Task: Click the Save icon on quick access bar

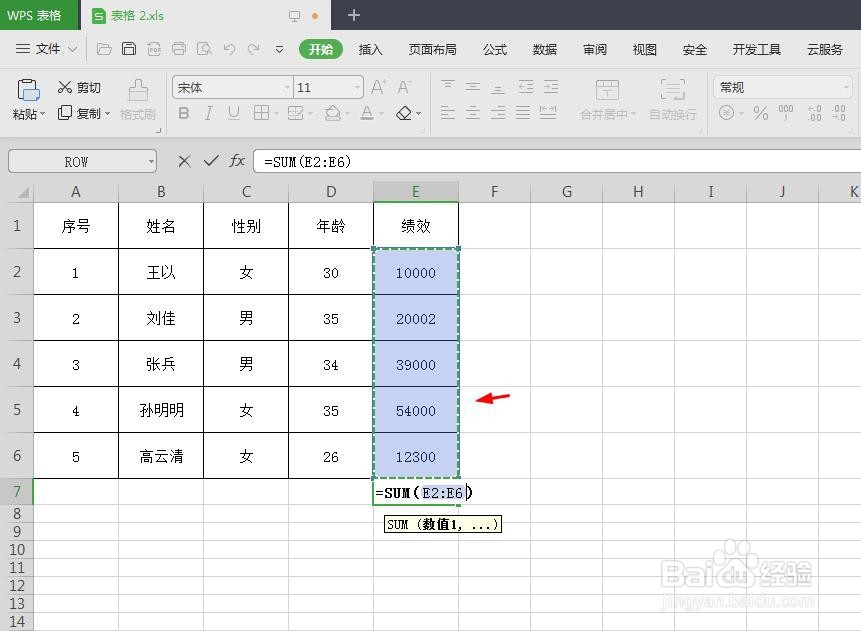Action: [x=130, y=48]
